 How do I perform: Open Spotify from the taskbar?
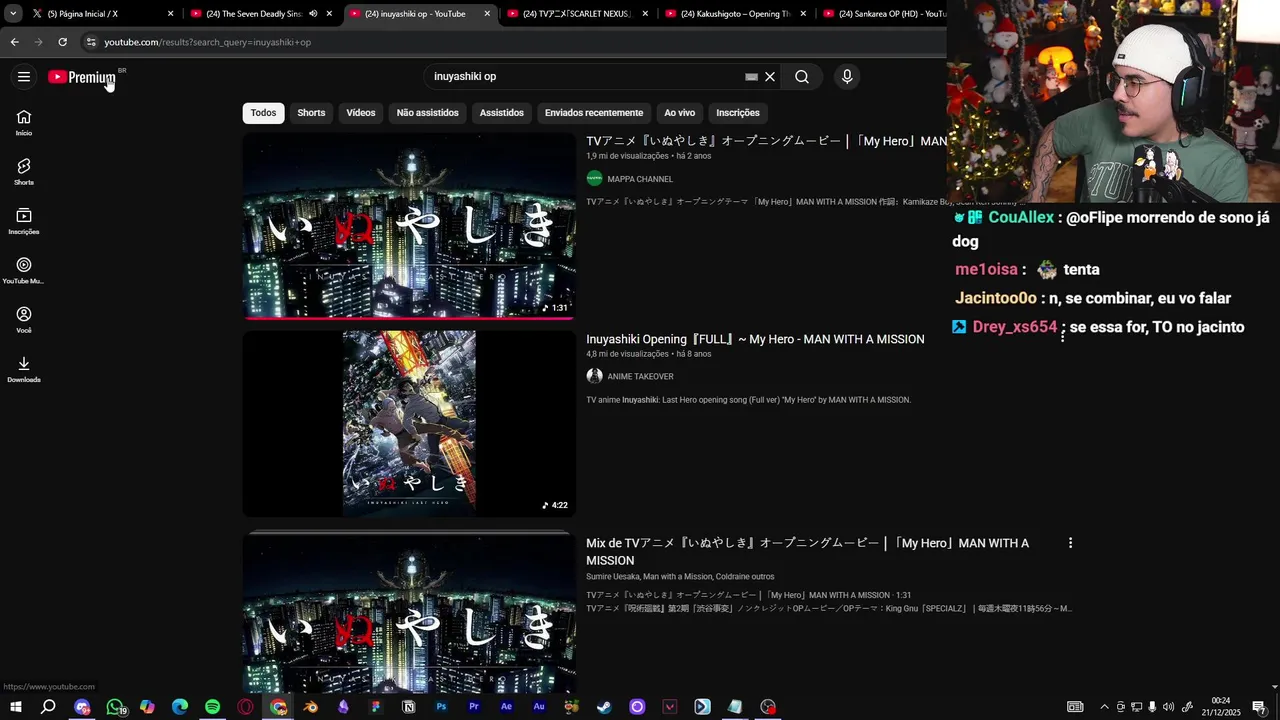[x=213, y=707]
